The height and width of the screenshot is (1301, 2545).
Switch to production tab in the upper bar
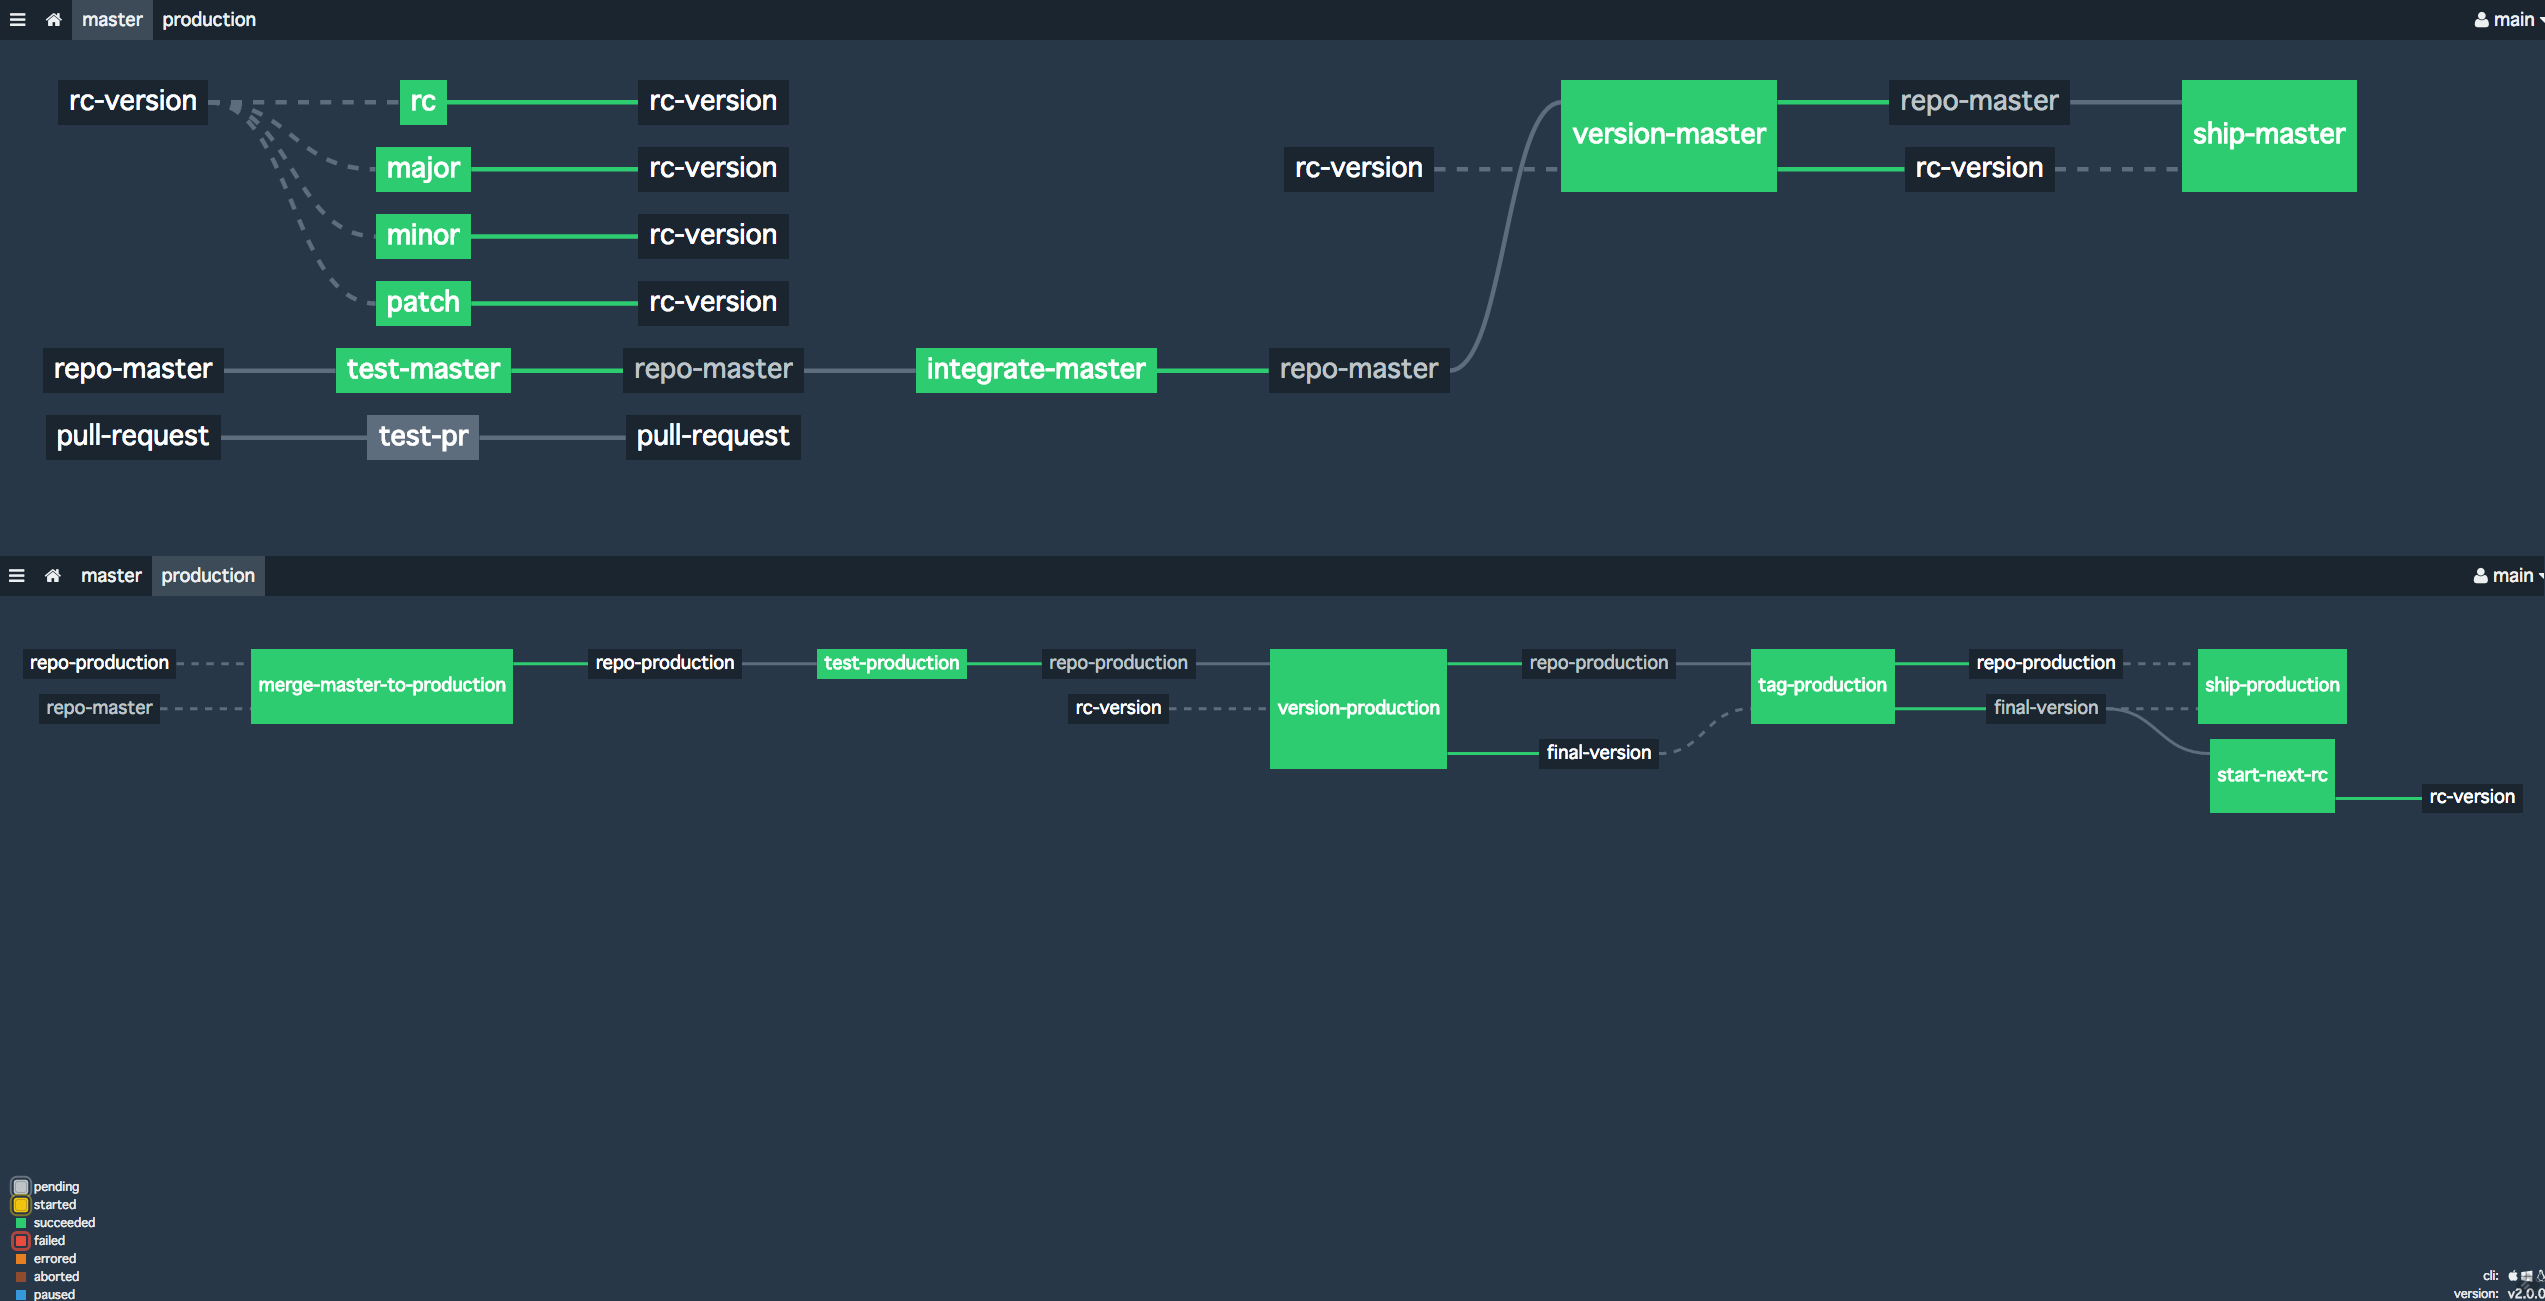tap(209, 20)
